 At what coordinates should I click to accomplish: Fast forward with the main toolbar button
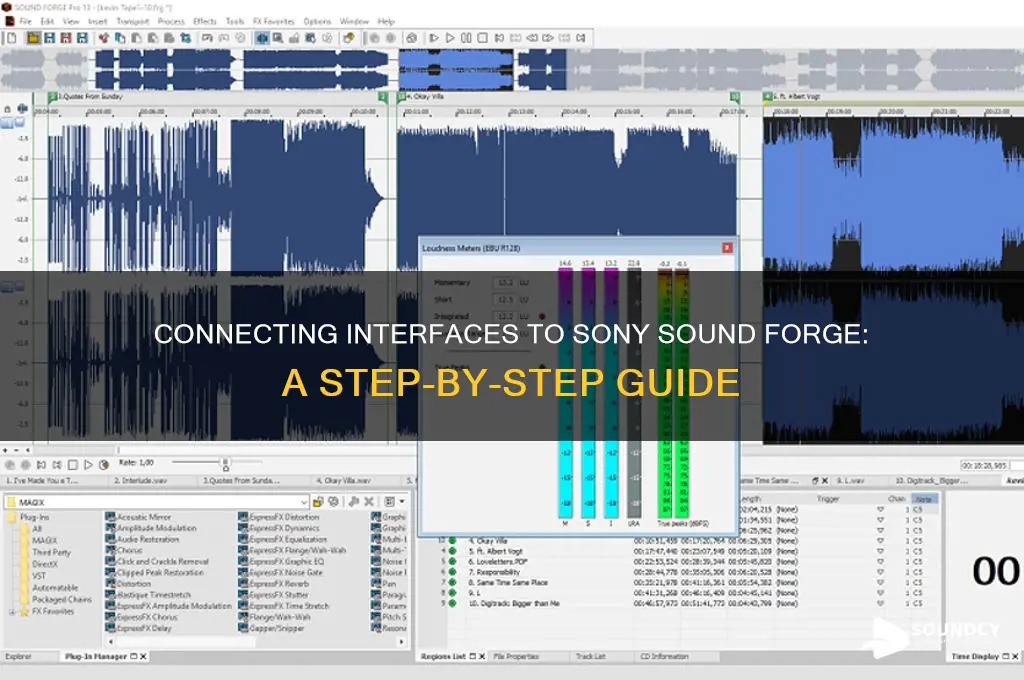coord(549,38)
